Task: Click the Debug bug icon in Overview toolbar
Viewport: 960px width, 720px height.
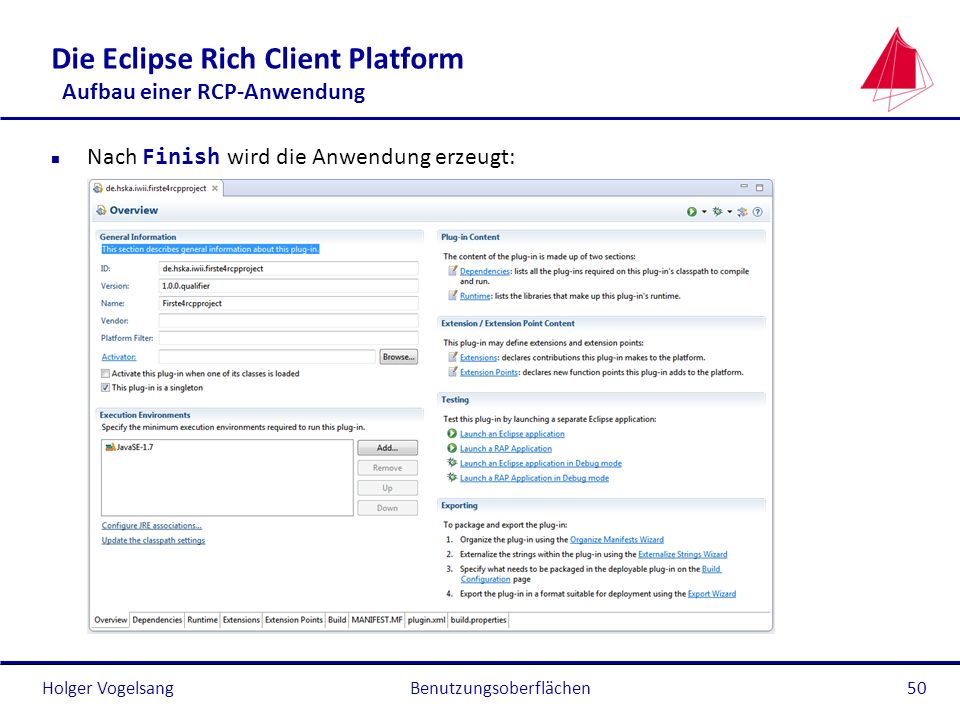Action: 717,212
